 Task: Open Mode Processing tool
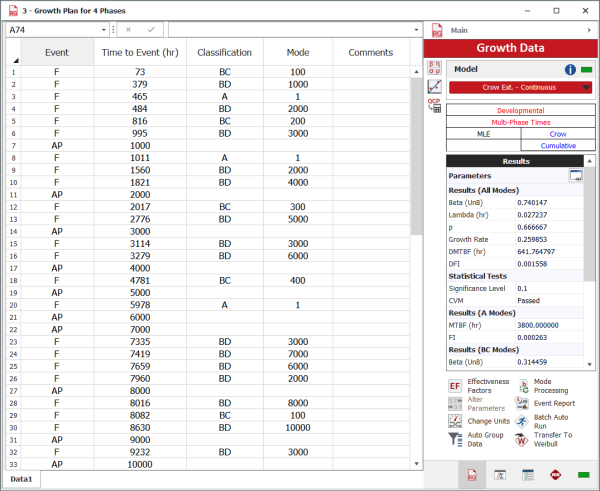pyautogui.click(x=525, y=386)
